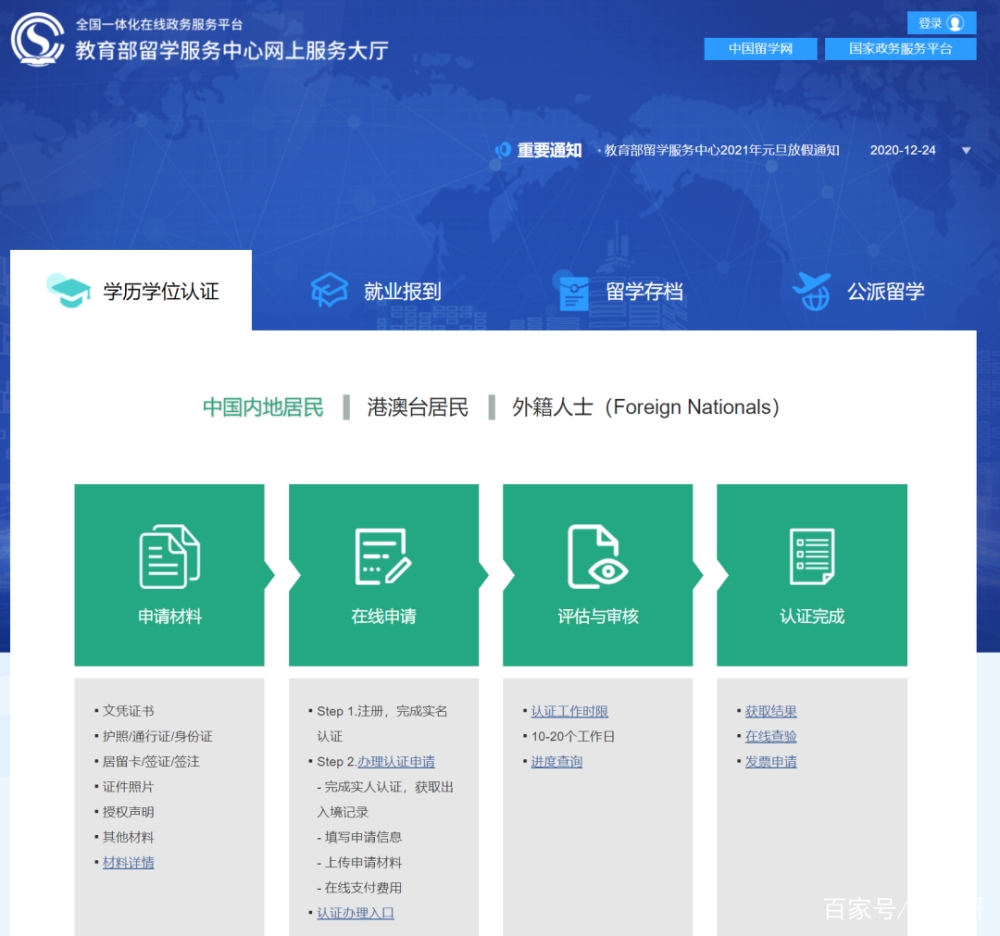
Task: Select 外籍人士 (Foreign Nationals) category
Action: [x=645, y=407]
